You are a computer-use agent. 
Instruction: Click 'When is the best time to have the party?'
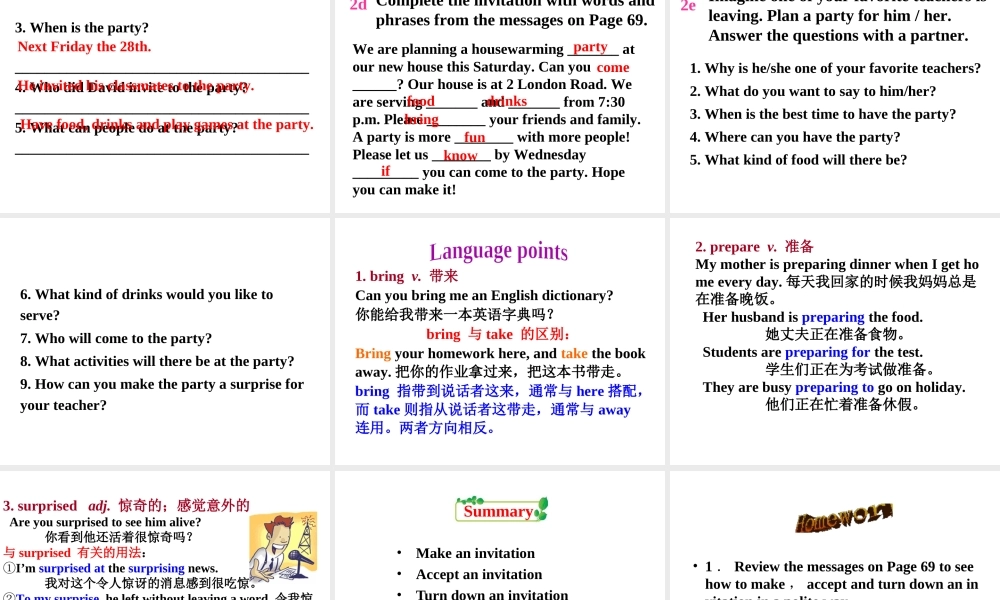[823, 114]
